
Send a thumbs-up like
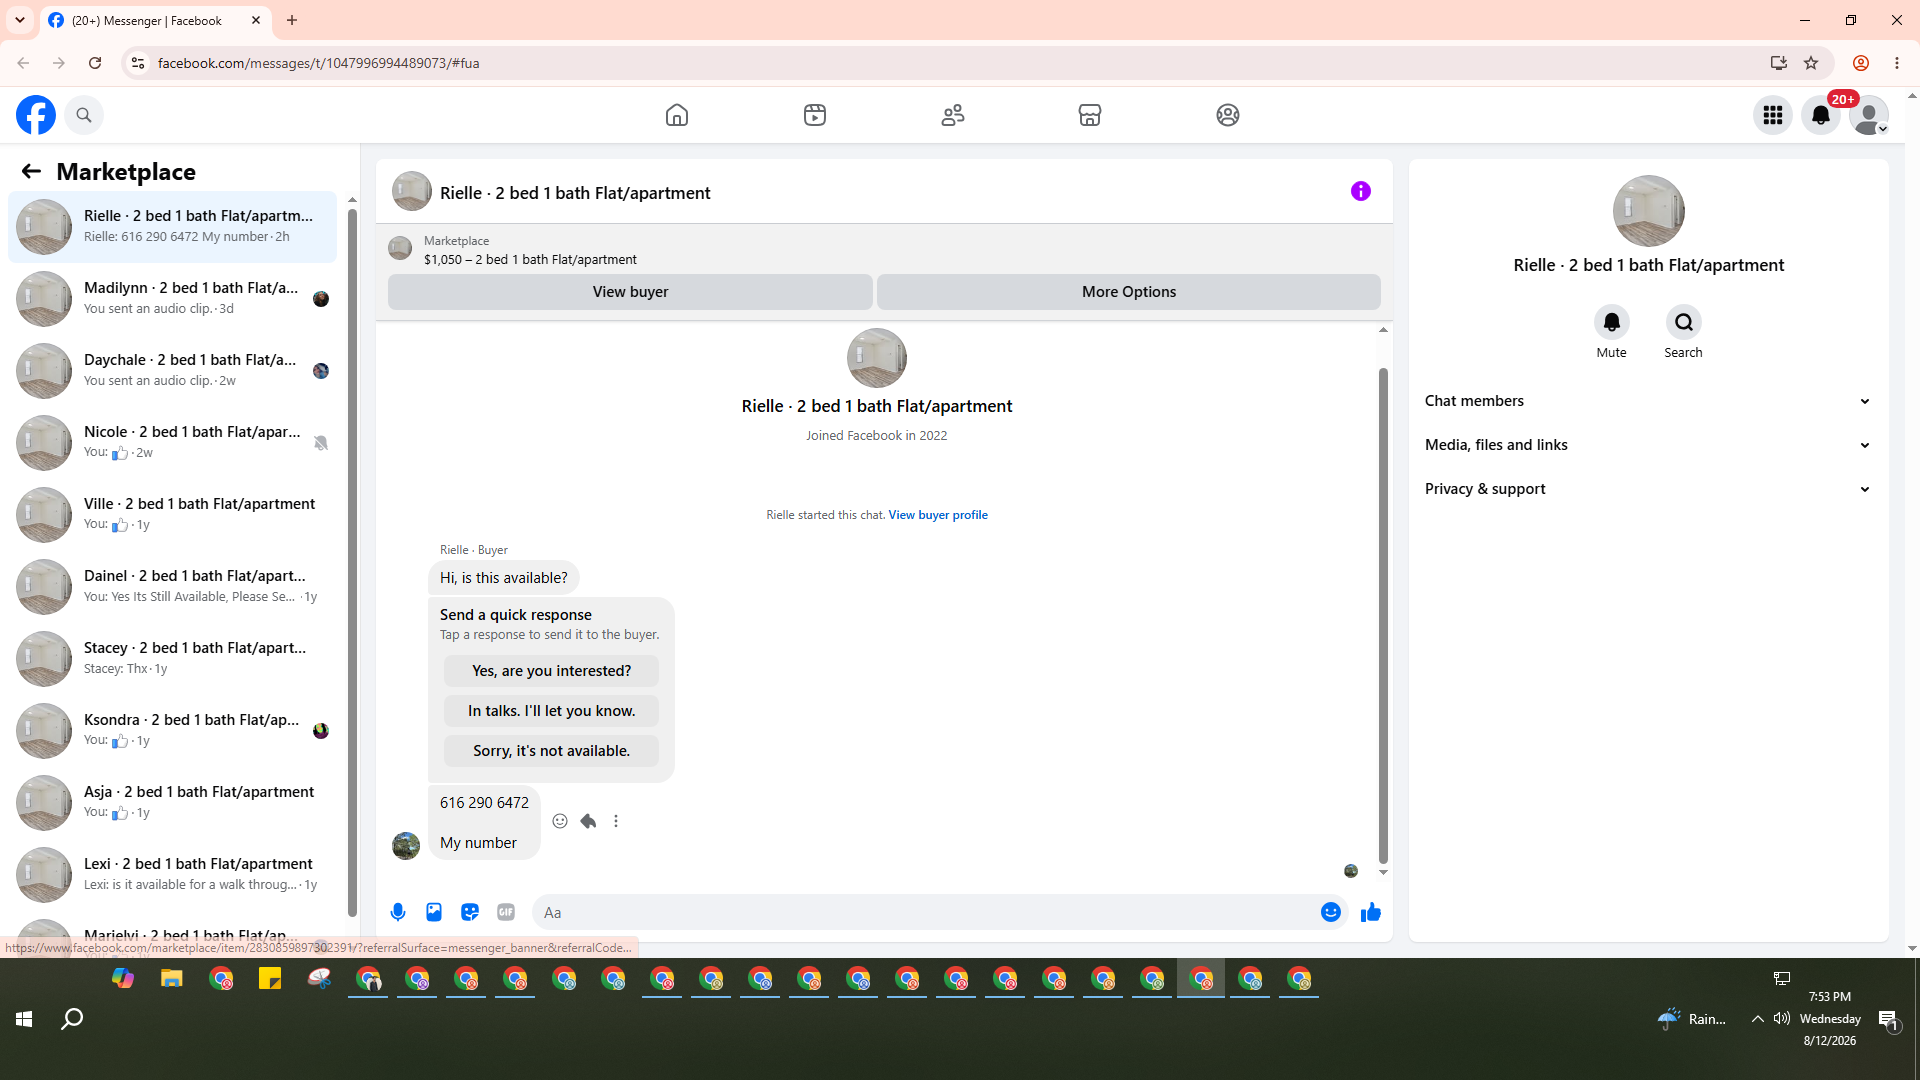(x=1371, y=912)
